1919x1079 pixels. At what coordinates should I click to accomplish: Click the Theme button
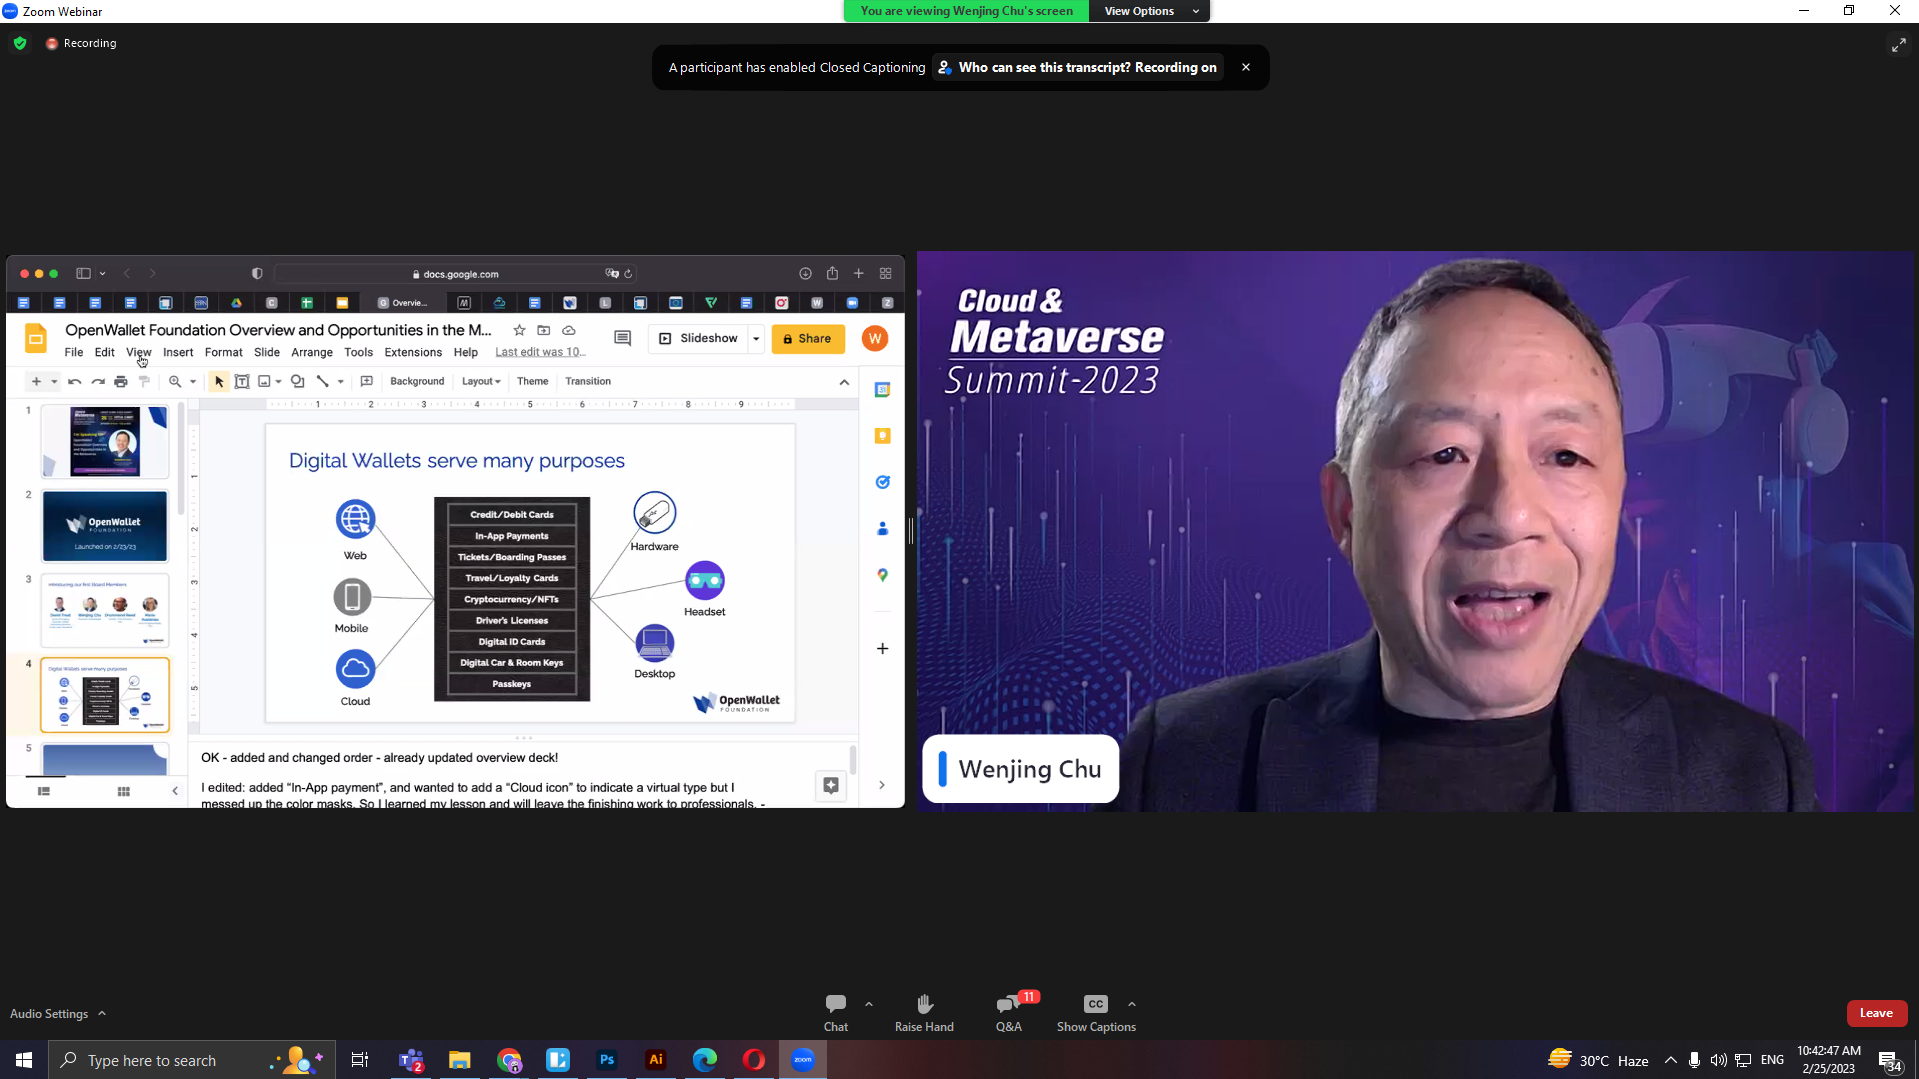(532, 382)
